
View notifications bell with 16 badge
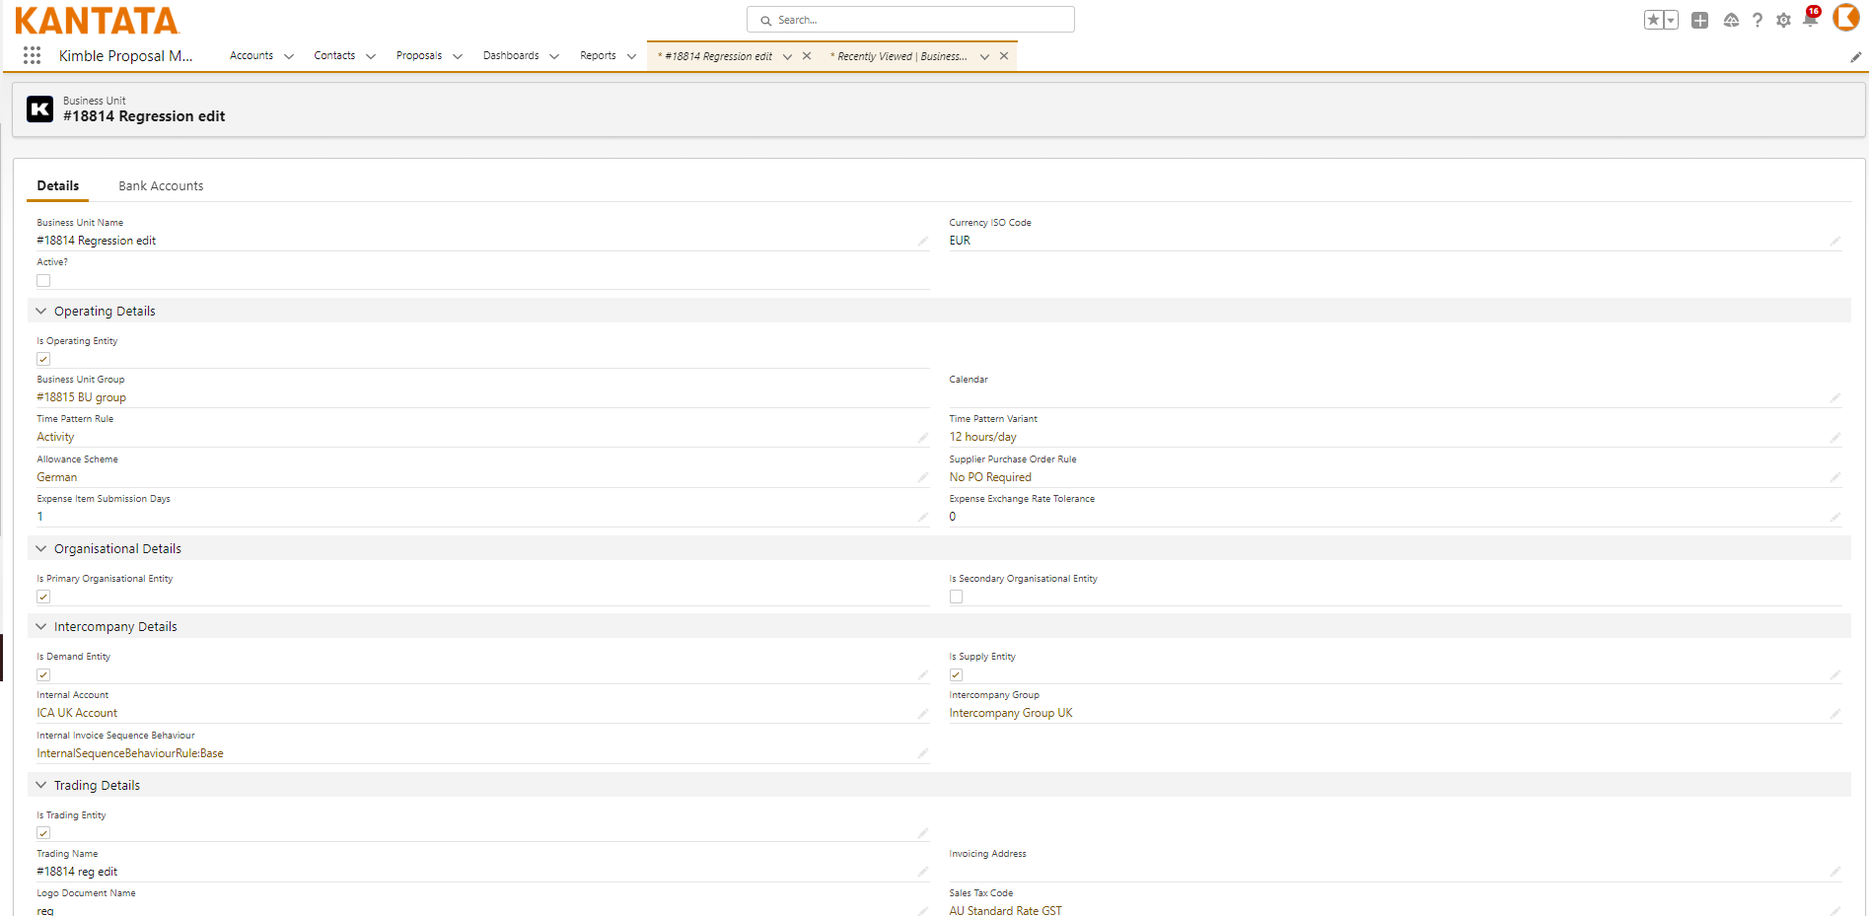1811,18
